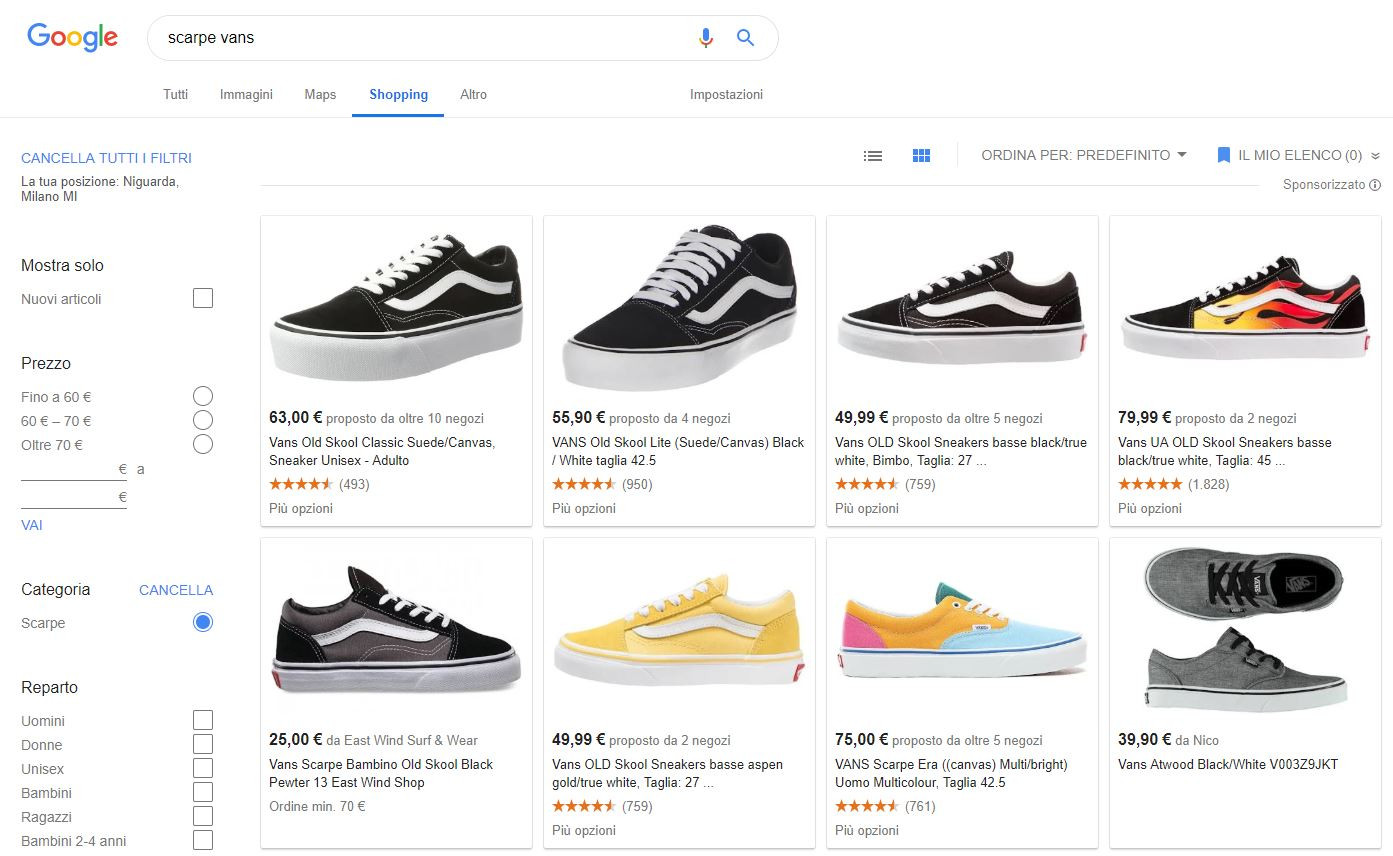Select price range Fino a 60 €
The image size is (1393, 856).
tap(203, 396)
